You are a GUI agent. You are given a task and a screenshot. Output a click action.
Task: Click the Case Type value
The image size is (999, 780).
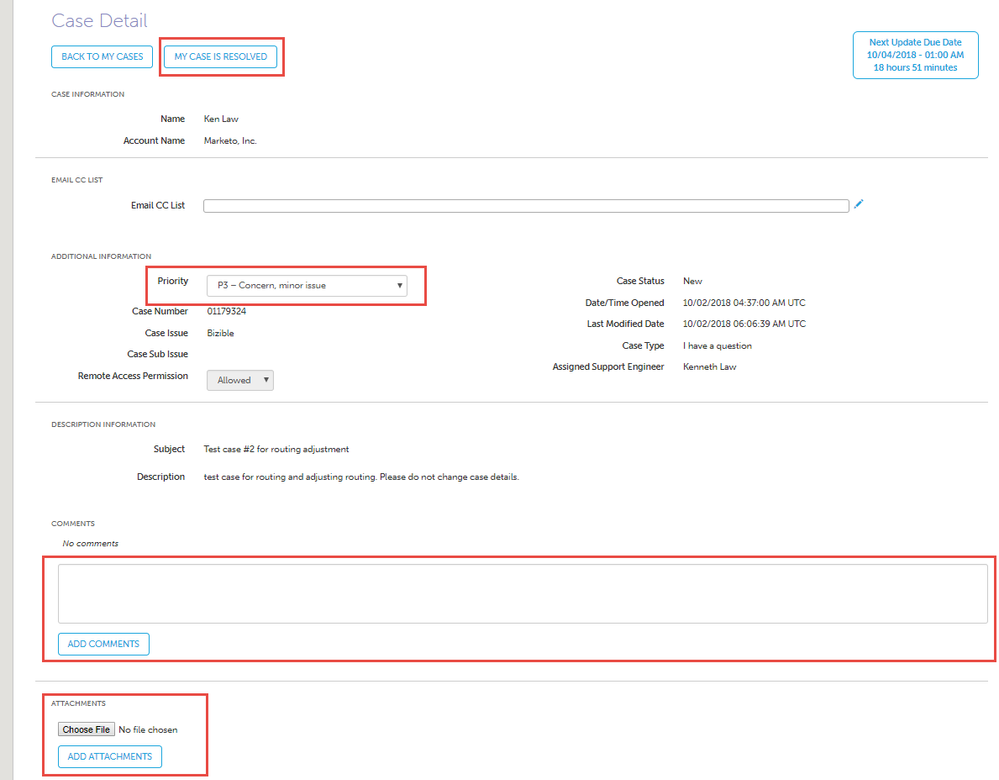point(717,346)
